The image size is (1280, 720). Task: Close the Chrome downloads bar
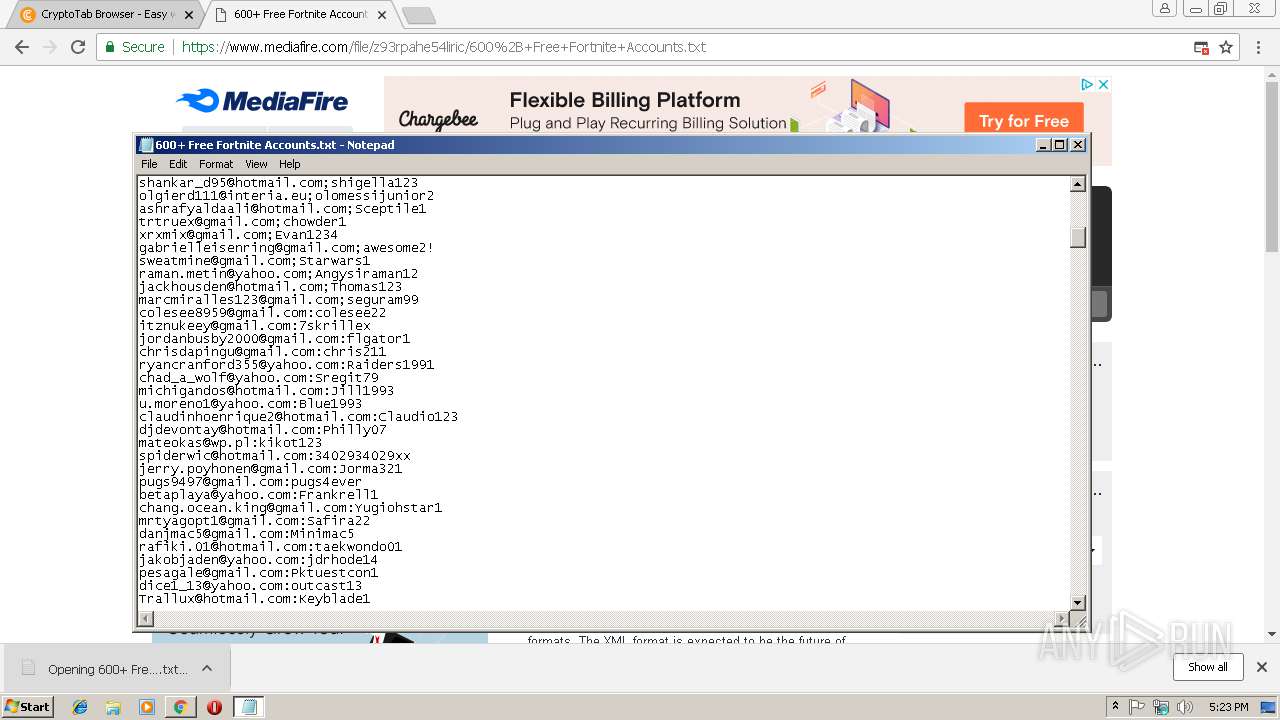pos(1262,667)
